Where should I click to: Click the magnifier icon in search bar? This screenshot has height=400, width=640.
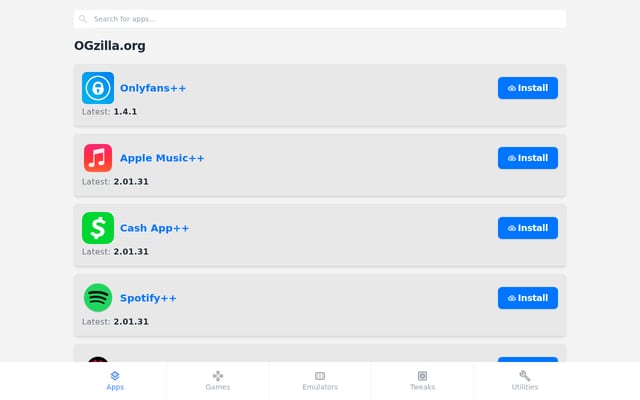pyautogui.click(x=83, y=19)
